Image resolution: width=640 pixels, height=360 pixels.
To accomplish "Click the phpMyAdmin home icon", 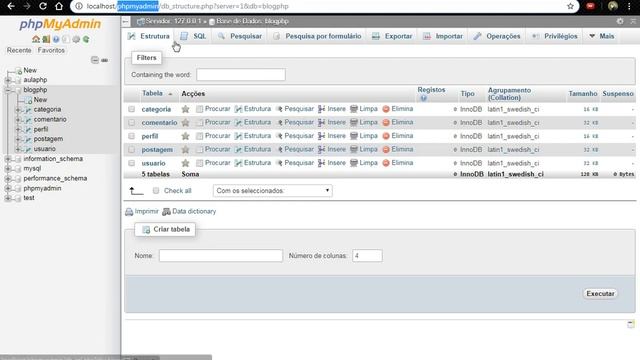I will click(x=36, y=39).
